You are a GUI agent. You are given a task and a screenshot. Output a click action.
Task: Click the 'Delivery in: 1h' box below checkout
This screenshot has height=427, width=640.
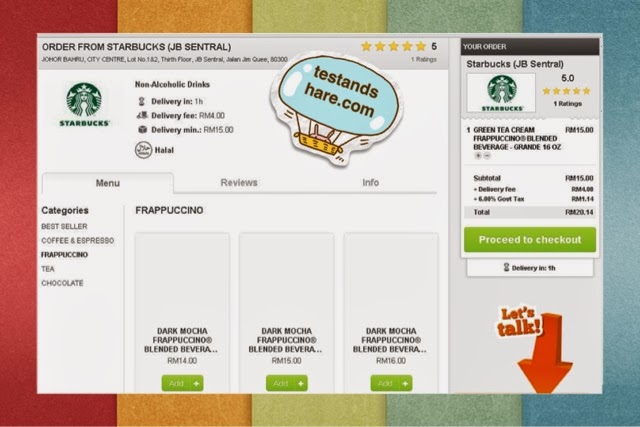530,268
